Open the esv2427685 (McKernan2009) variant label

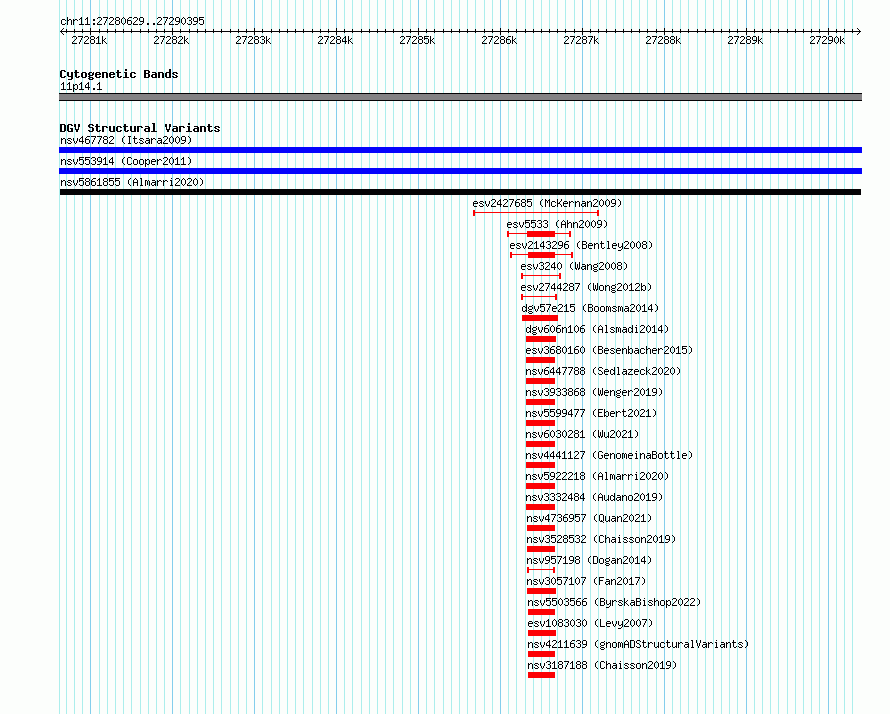[x=547, y=203]
